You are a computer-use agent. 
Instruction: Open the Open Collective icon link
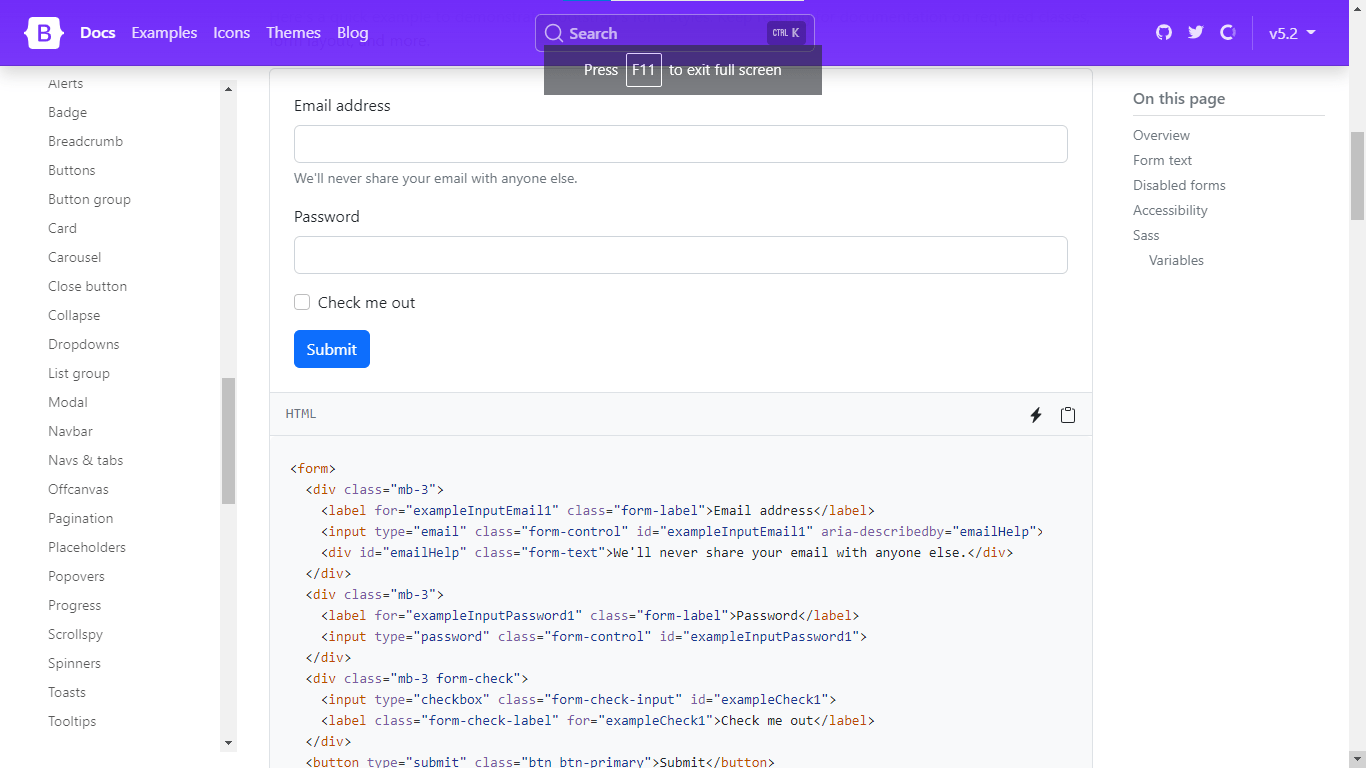tap(1228, 33)
